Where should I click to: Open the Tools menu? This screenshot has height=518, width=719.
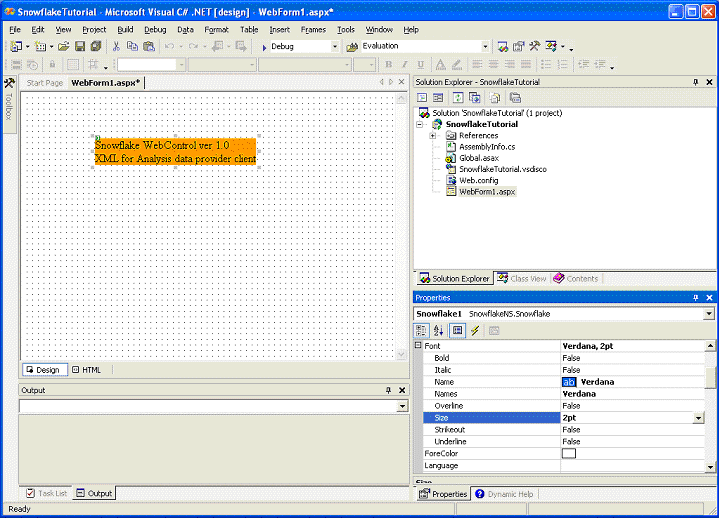coord(346,30)
